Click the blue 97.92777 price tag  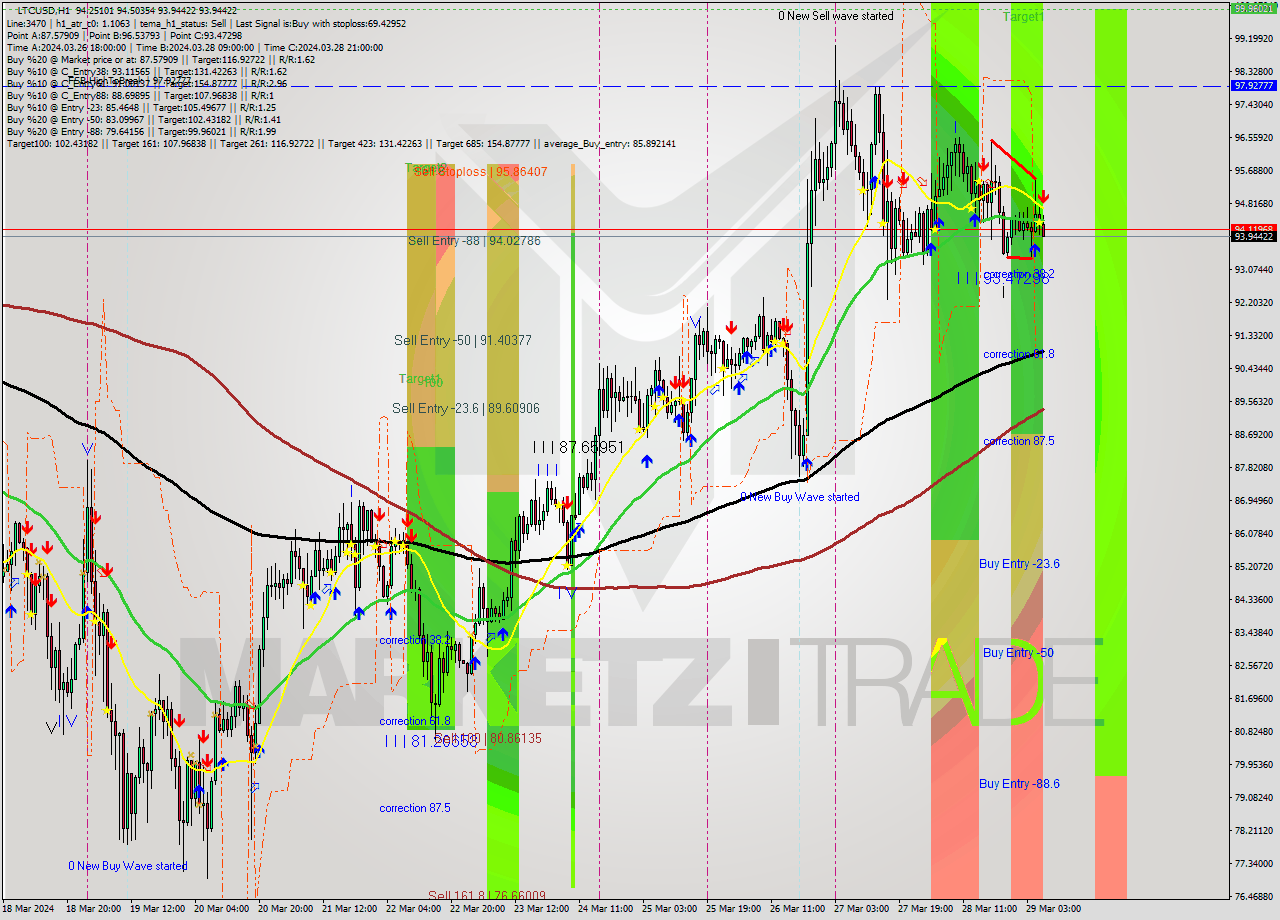coord(1254,86)
